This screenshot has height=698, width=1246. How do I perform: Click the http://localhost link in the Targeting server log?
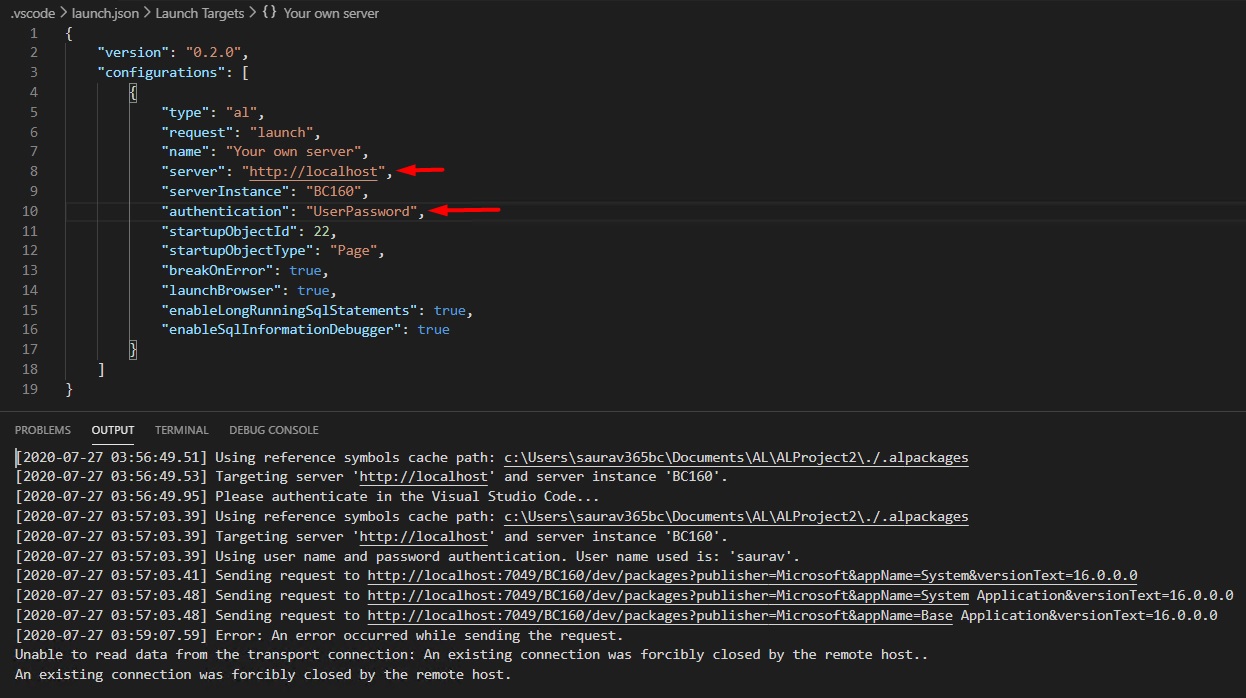click(422, 476)
